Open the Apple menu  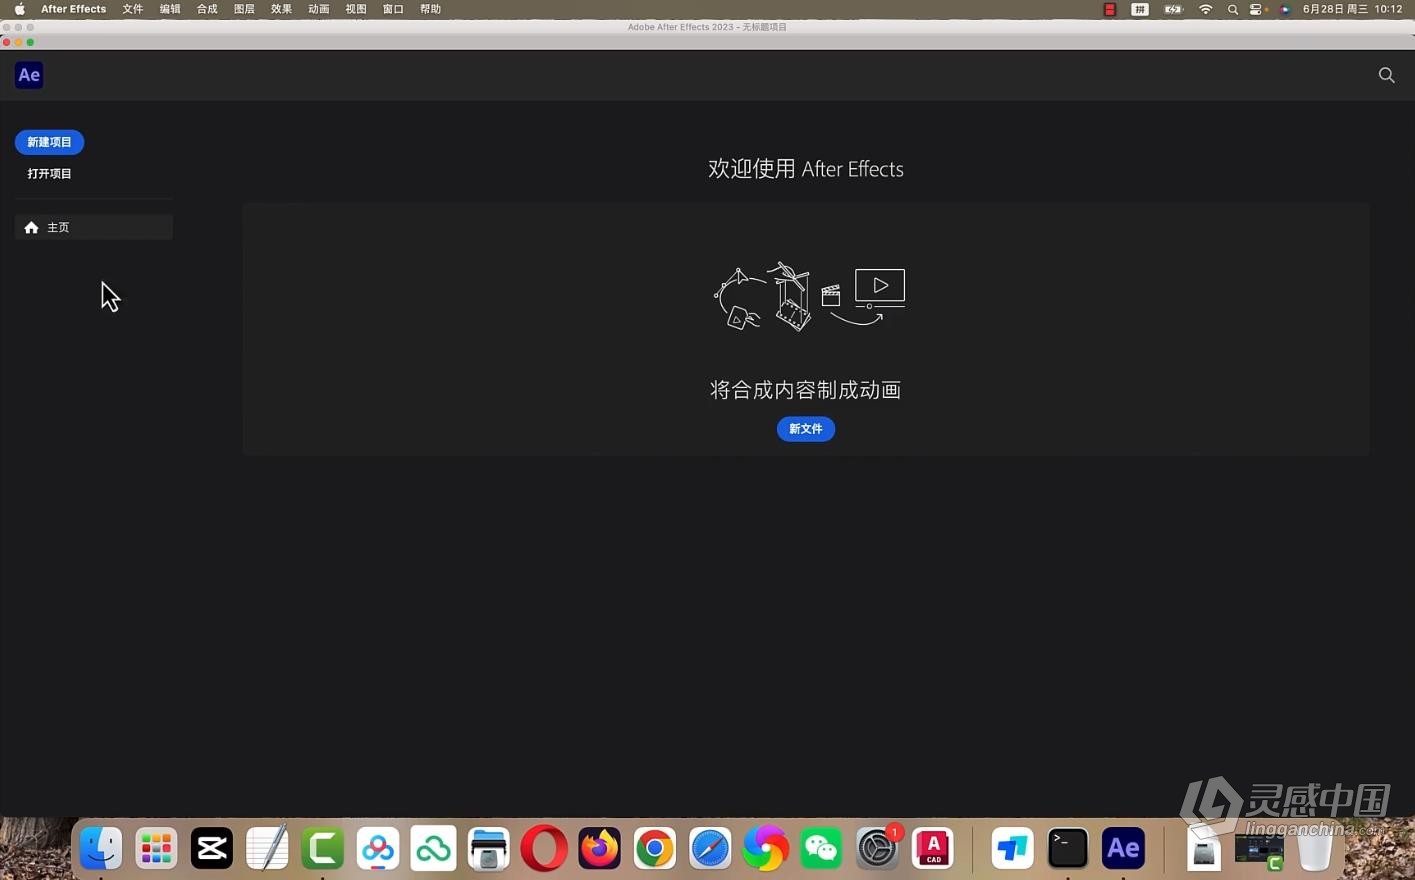[x=19, y=9]
